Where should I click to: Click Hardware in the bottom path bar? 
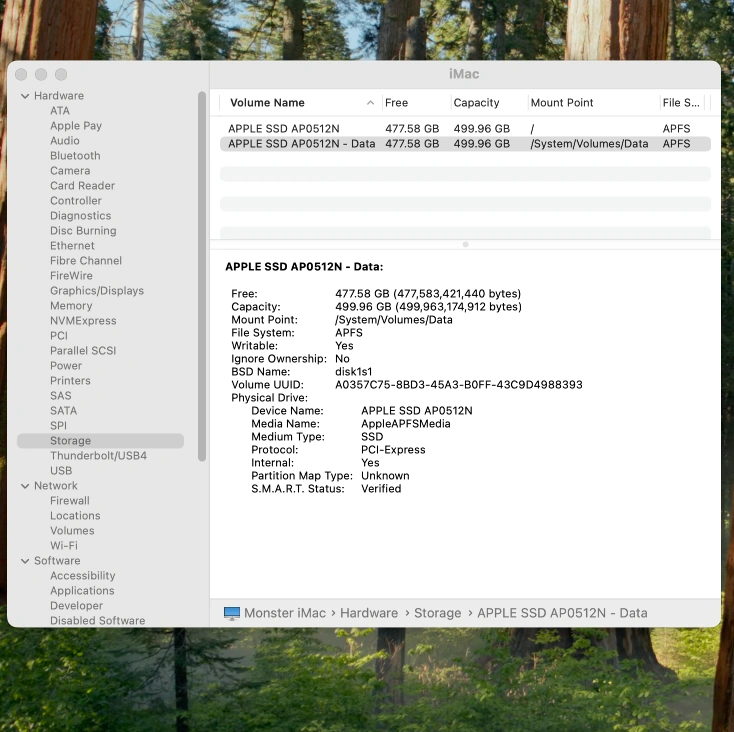(368, 613)
